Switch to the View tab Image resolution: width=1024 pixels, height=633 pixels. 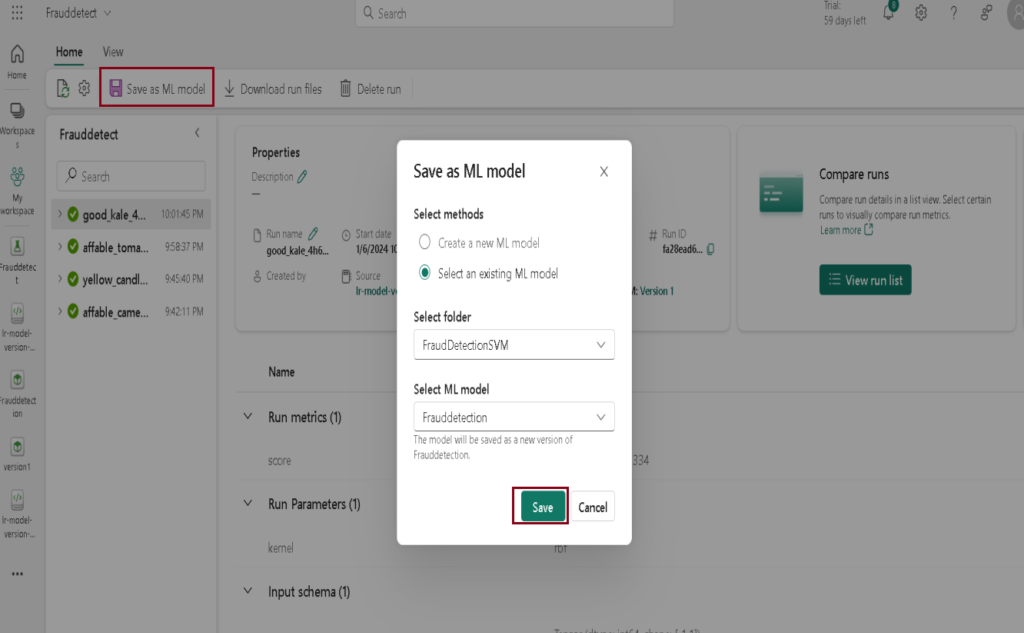[113, 52]
